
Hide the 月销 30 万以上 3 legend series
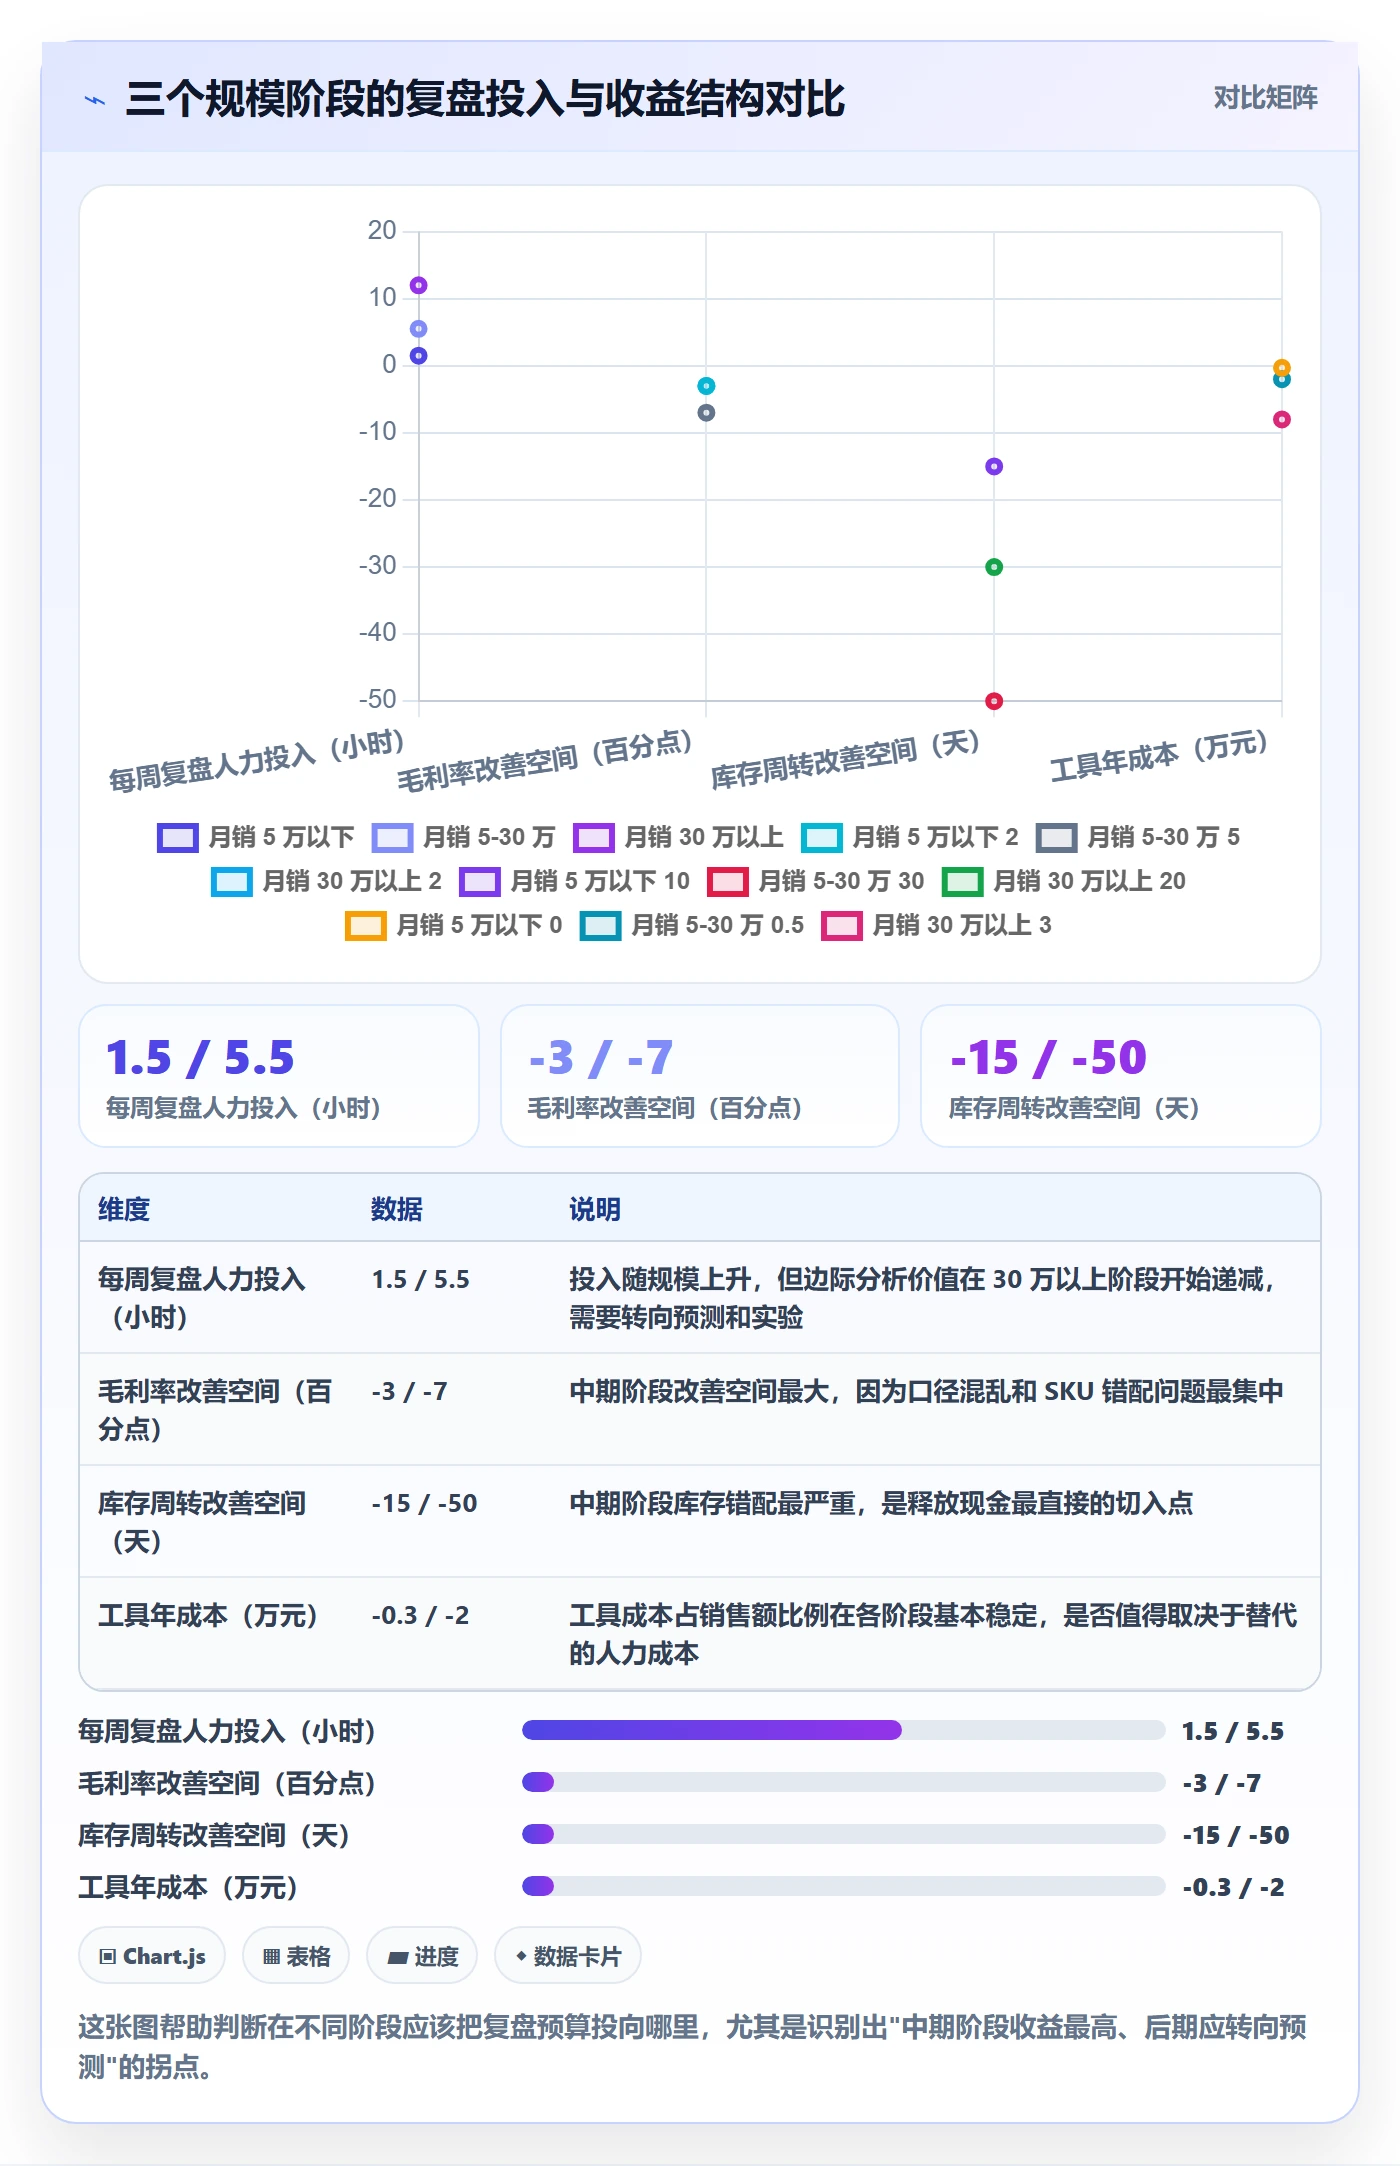[x=936, y=925]
